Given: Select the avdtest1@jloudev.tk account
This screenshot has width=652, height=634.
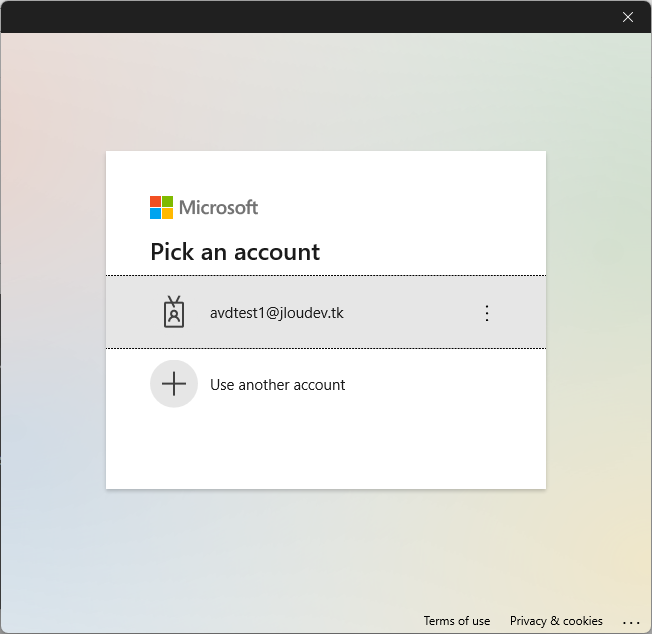Looking at the screenshot, I should point(326,312).
